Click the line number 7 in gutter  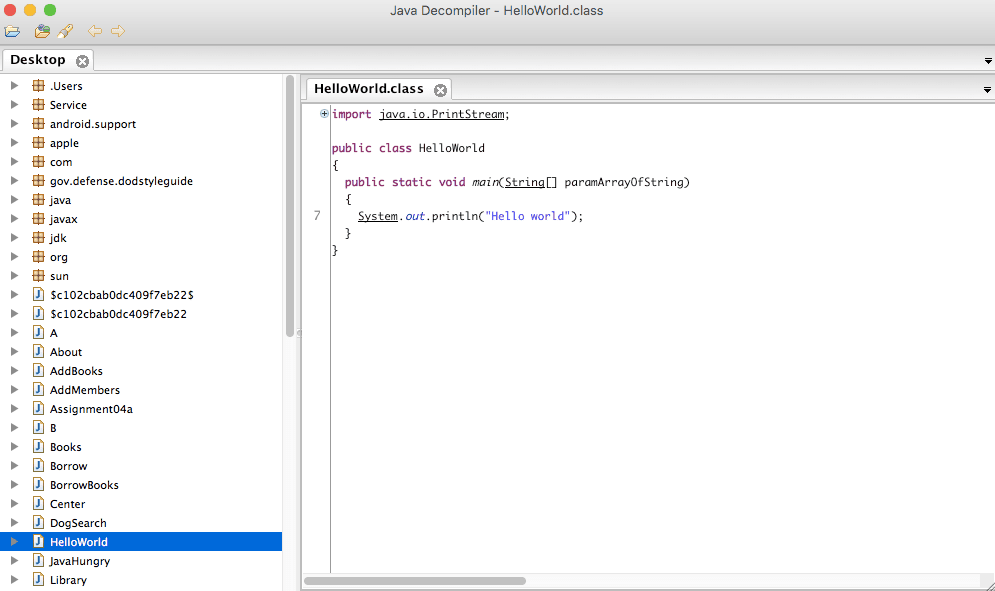317,216
